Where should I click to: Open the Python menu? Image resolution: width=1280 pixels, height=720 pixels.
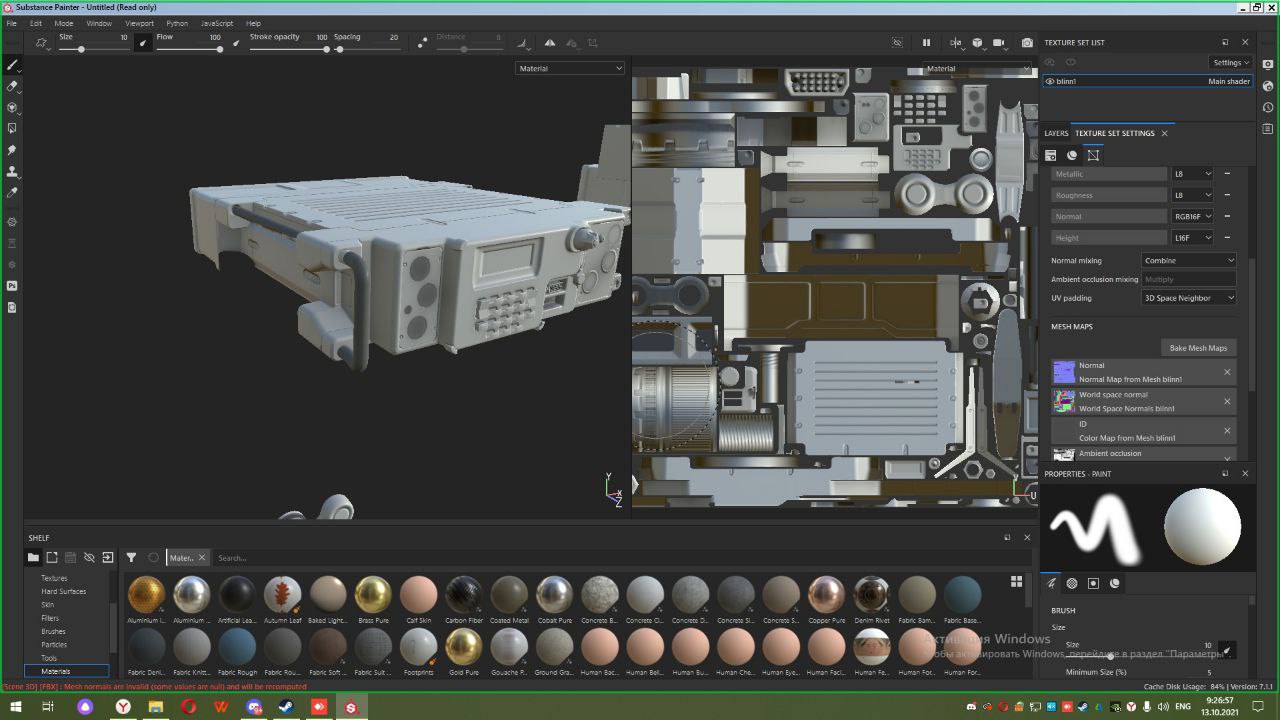[177, 23]
